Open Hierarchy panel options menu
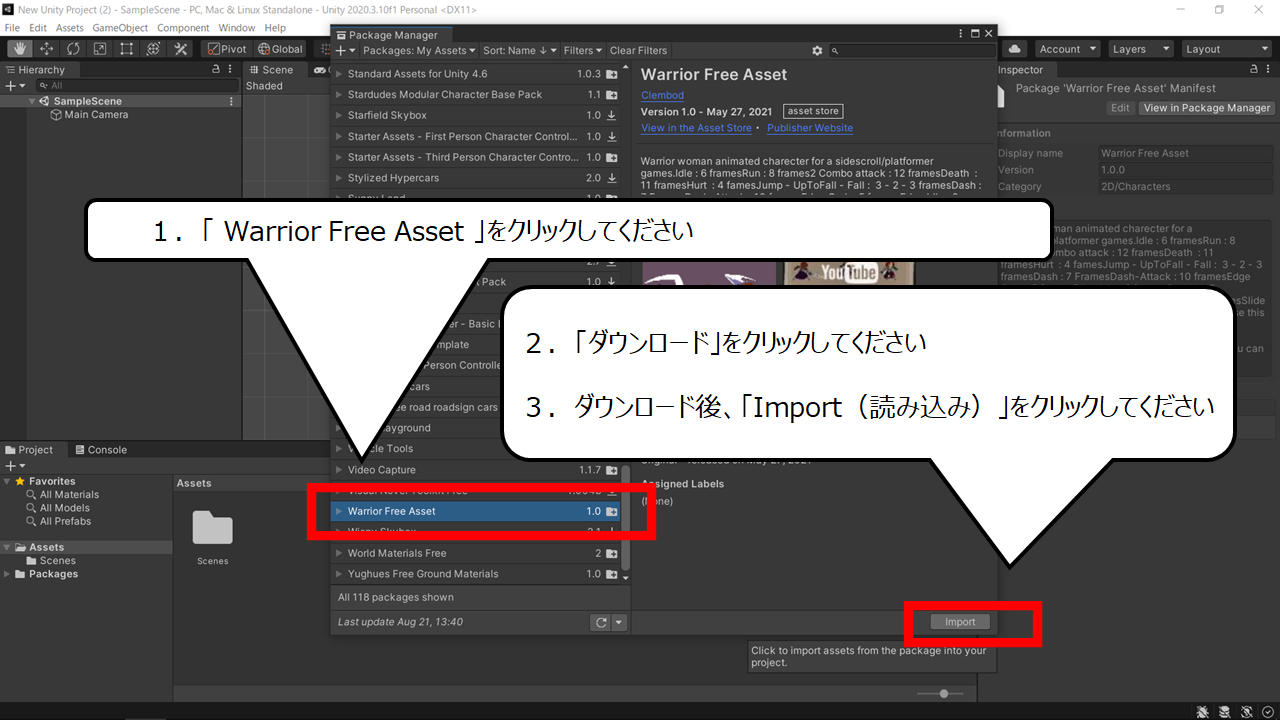Screen dimensions: 1280x720 point(232,70)
